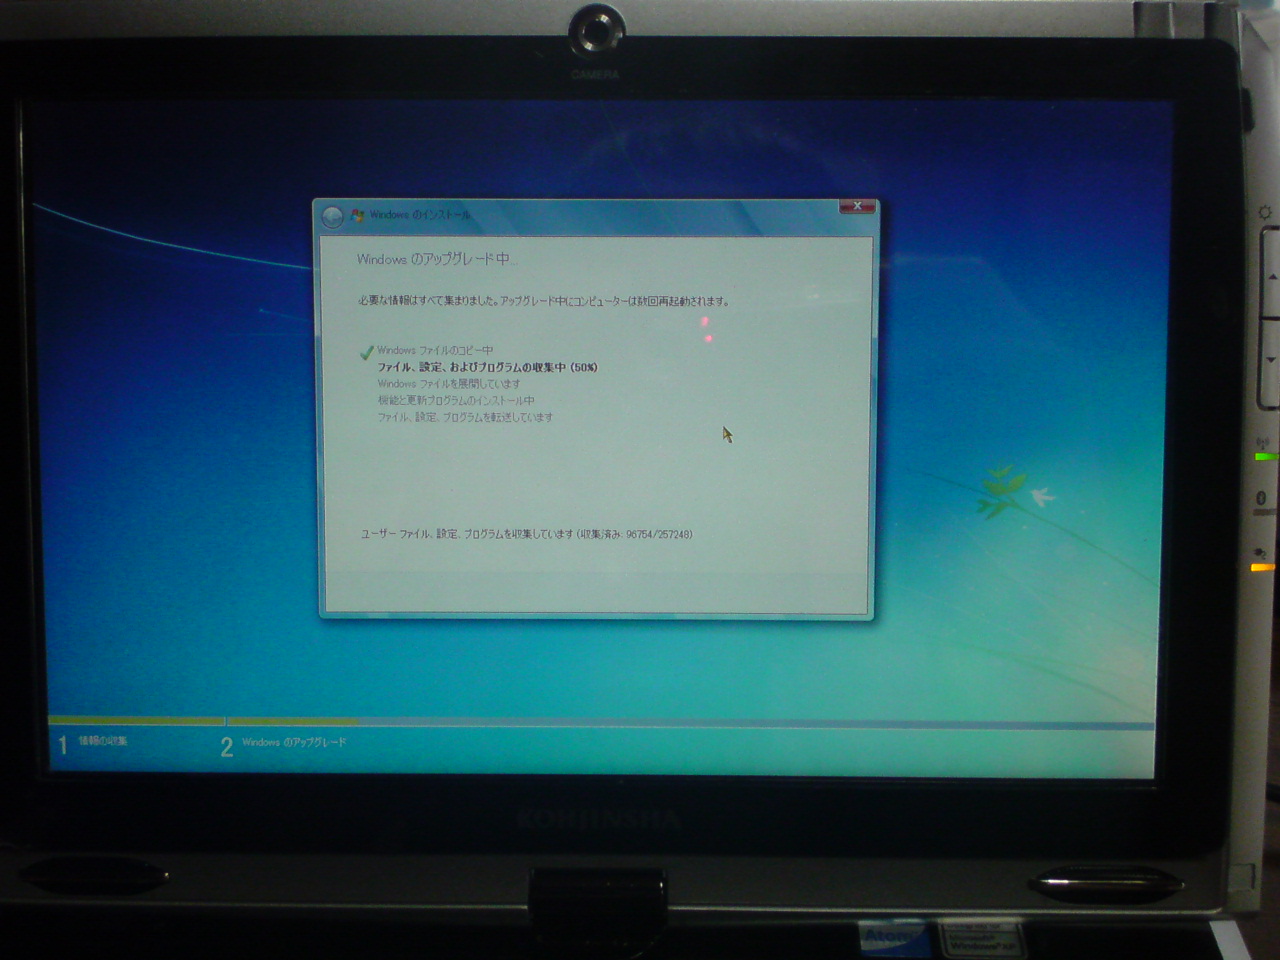
Task: Click the stage number 1 at bottom
Action: [63, 745]
